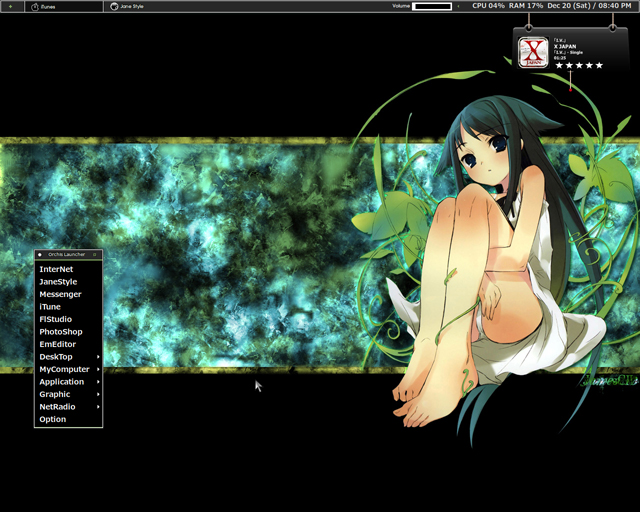Image resolution: width=640 pixels, height=512 pixels.
Task: Switch to the iTunes taskbar button
Action: [64, 7]
